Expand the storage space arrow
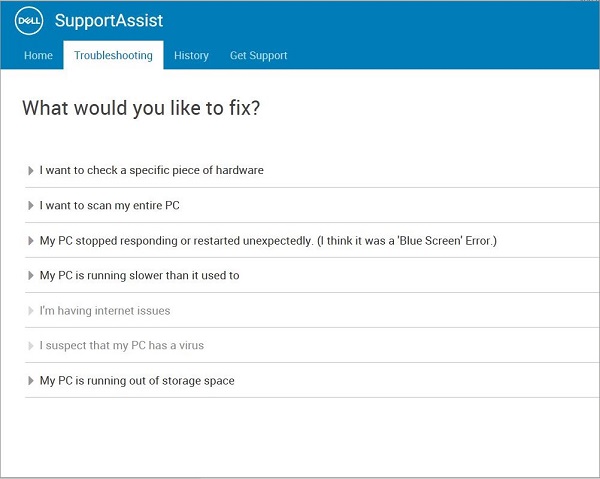 point(31,381)
